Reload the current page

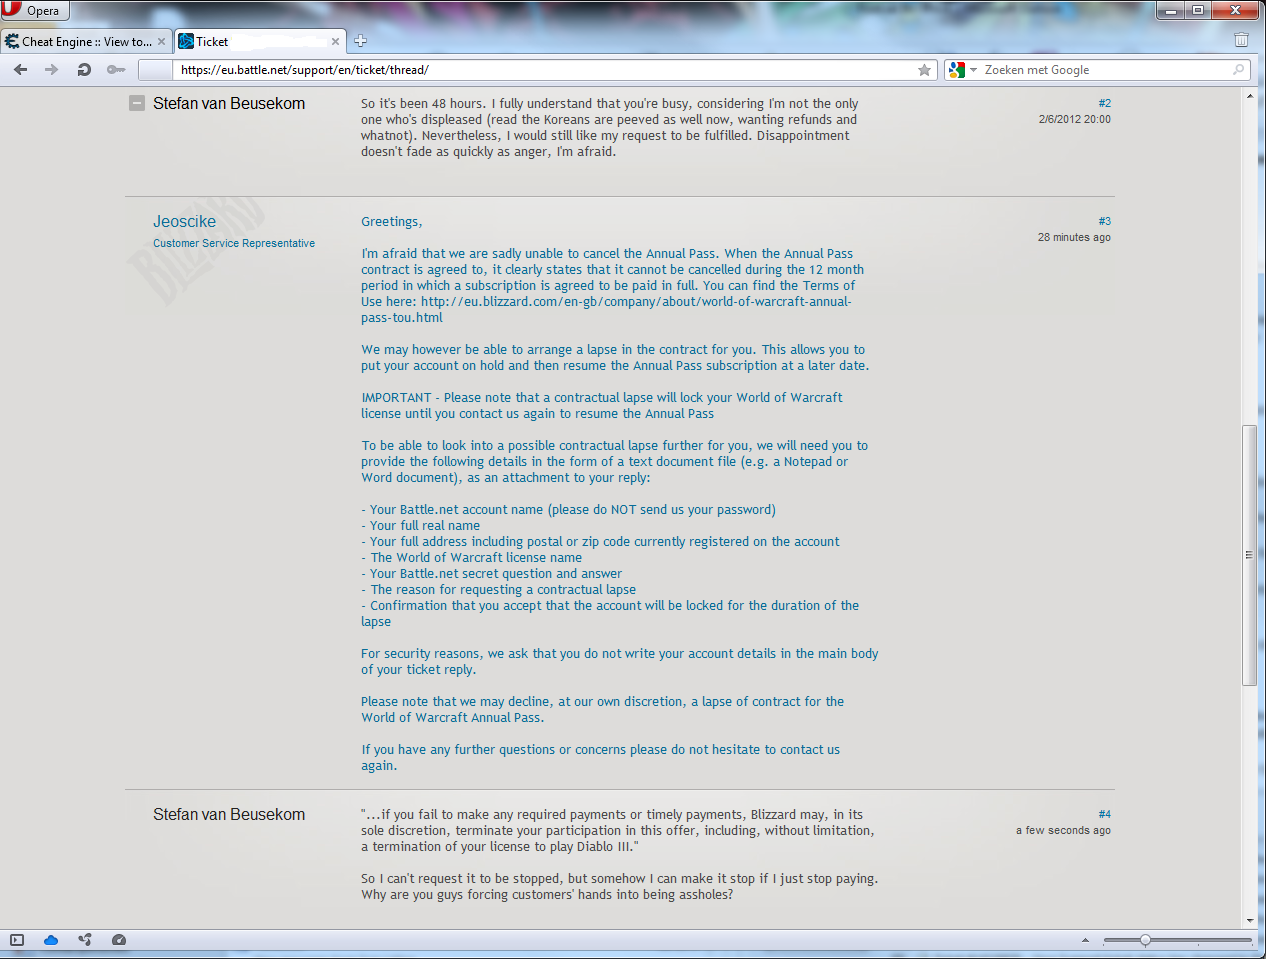[84, 70]
